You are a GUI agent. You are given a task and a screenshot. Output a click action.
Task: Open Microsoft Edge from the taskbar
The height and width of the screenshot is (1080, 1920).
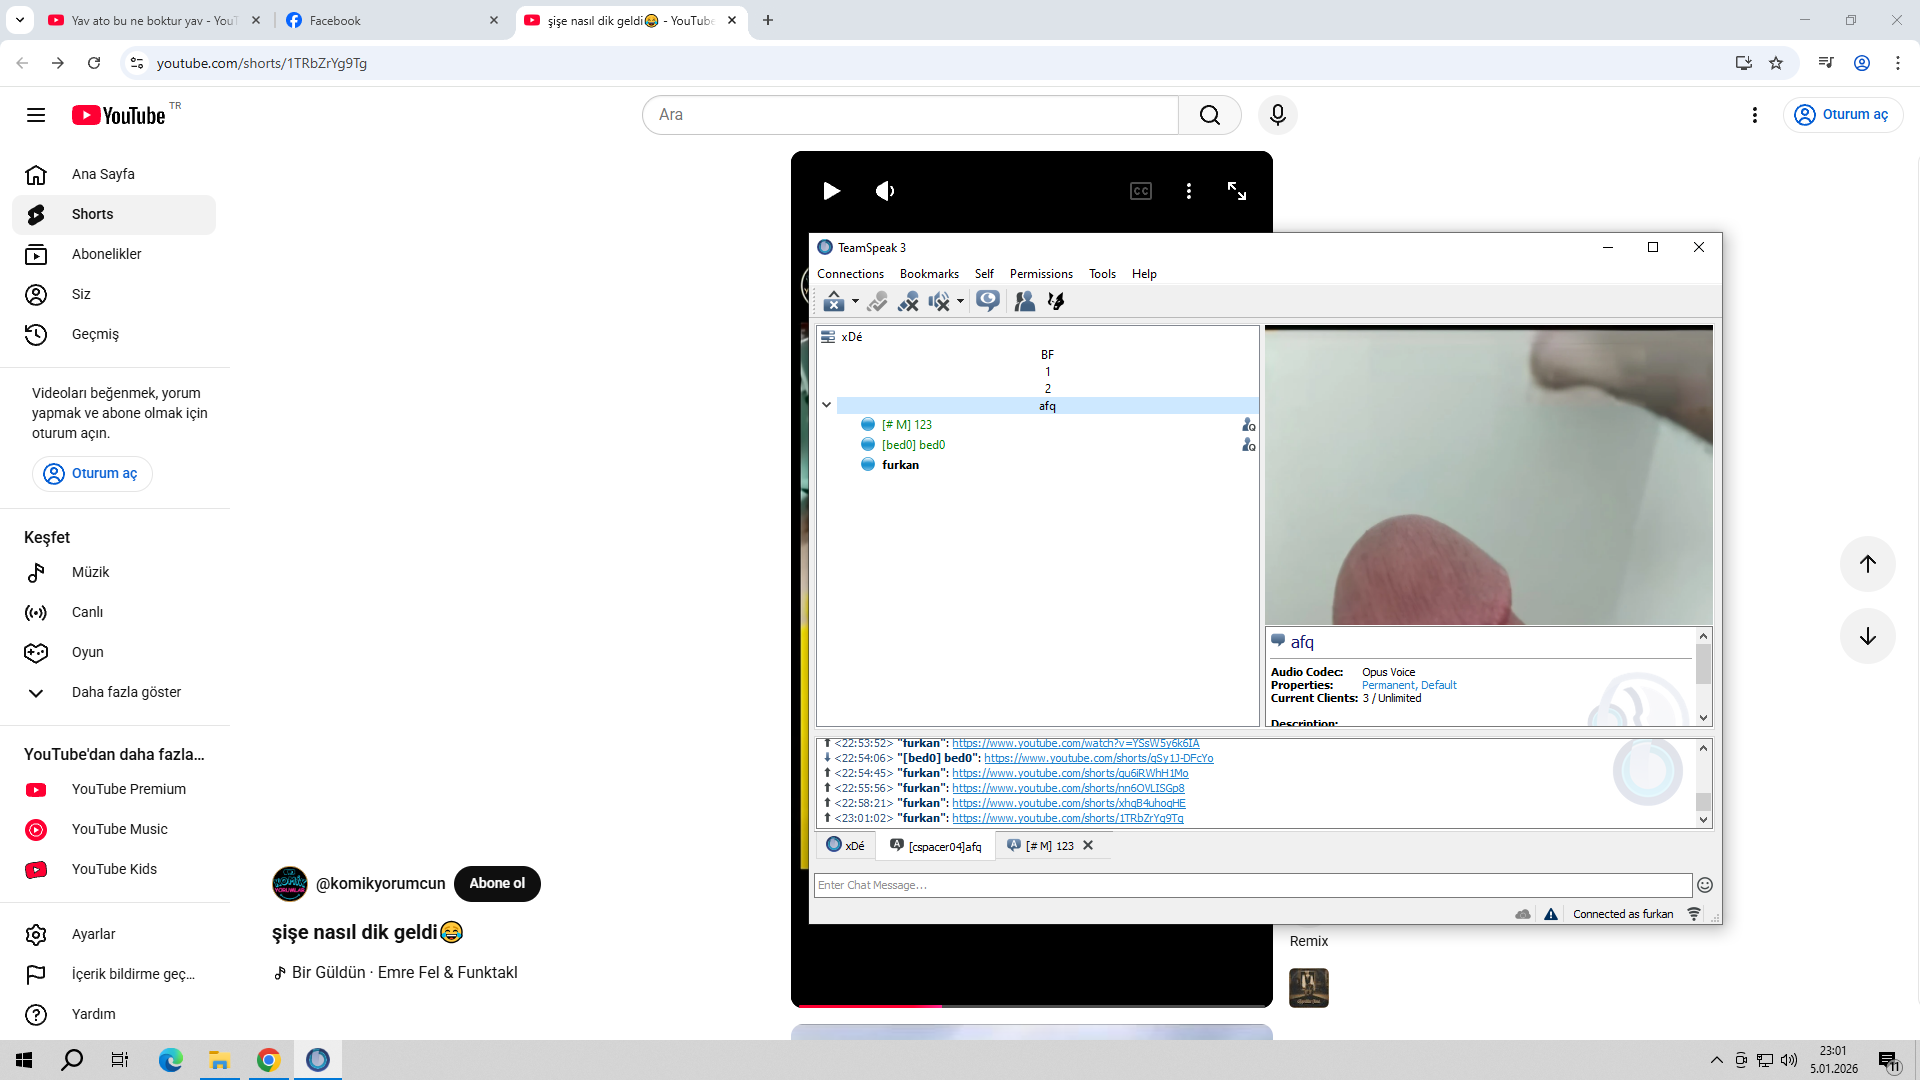(171, 1060)
